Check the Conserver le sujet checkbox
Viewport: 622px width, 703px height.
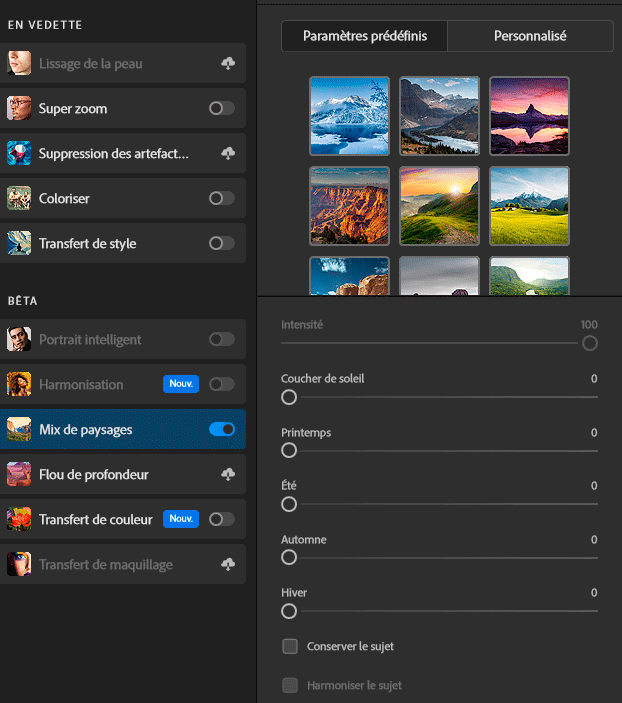coord(290,647)
